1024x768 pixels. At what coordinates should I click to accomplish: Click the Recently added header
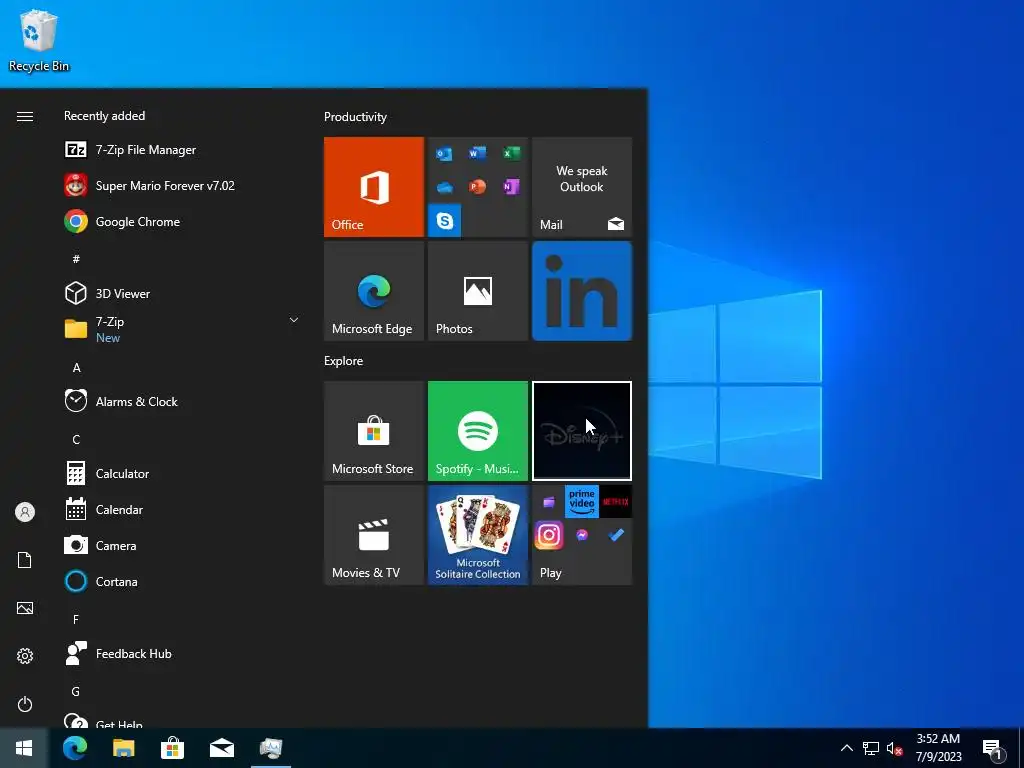(x=104, y=116)
